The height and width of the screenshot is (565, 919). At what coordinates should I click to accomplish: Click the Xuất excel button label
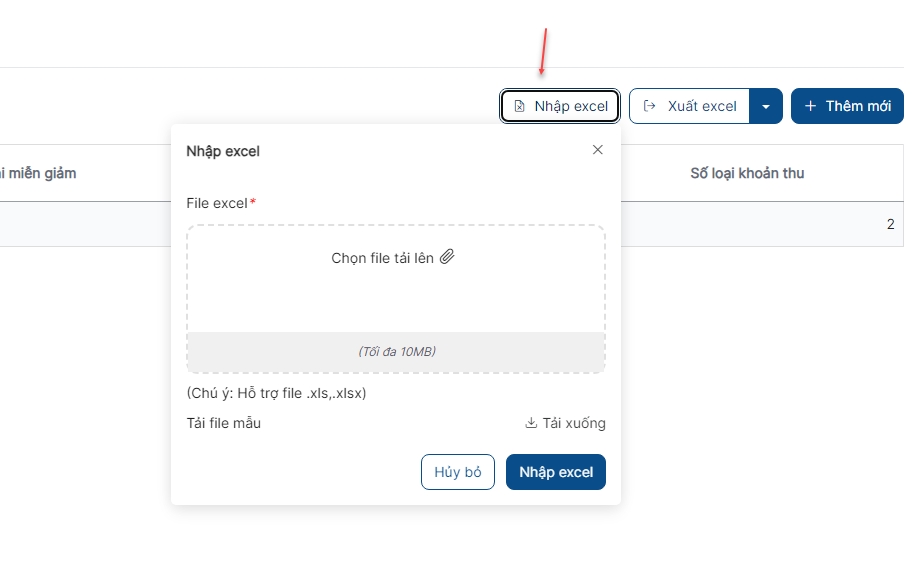(x=702, y=106)
